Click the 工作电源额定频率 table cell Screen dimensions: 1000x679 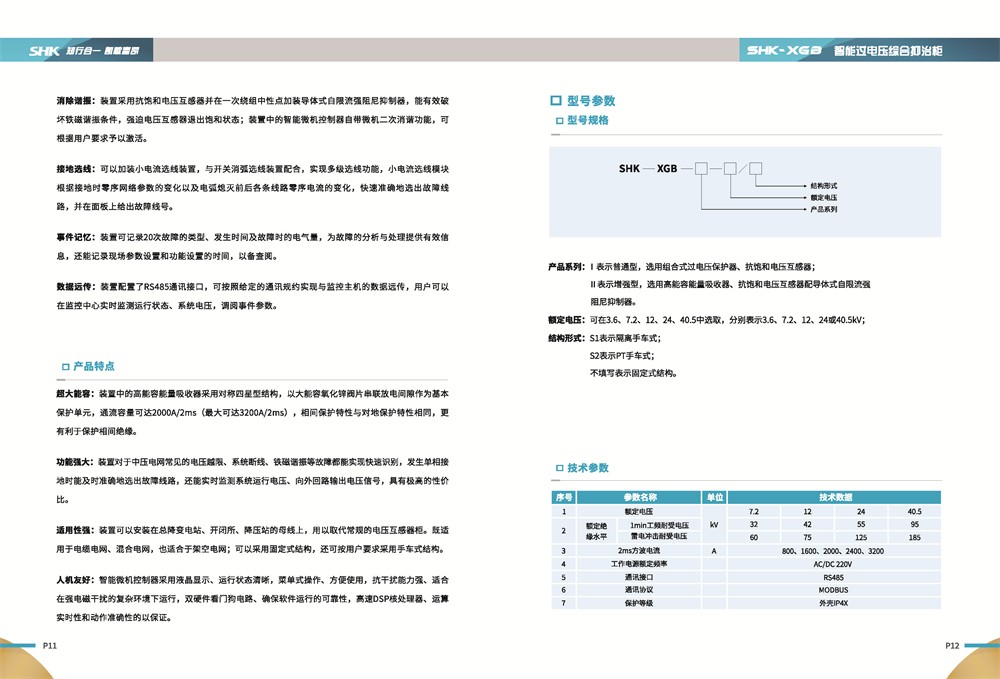(639, 564)
